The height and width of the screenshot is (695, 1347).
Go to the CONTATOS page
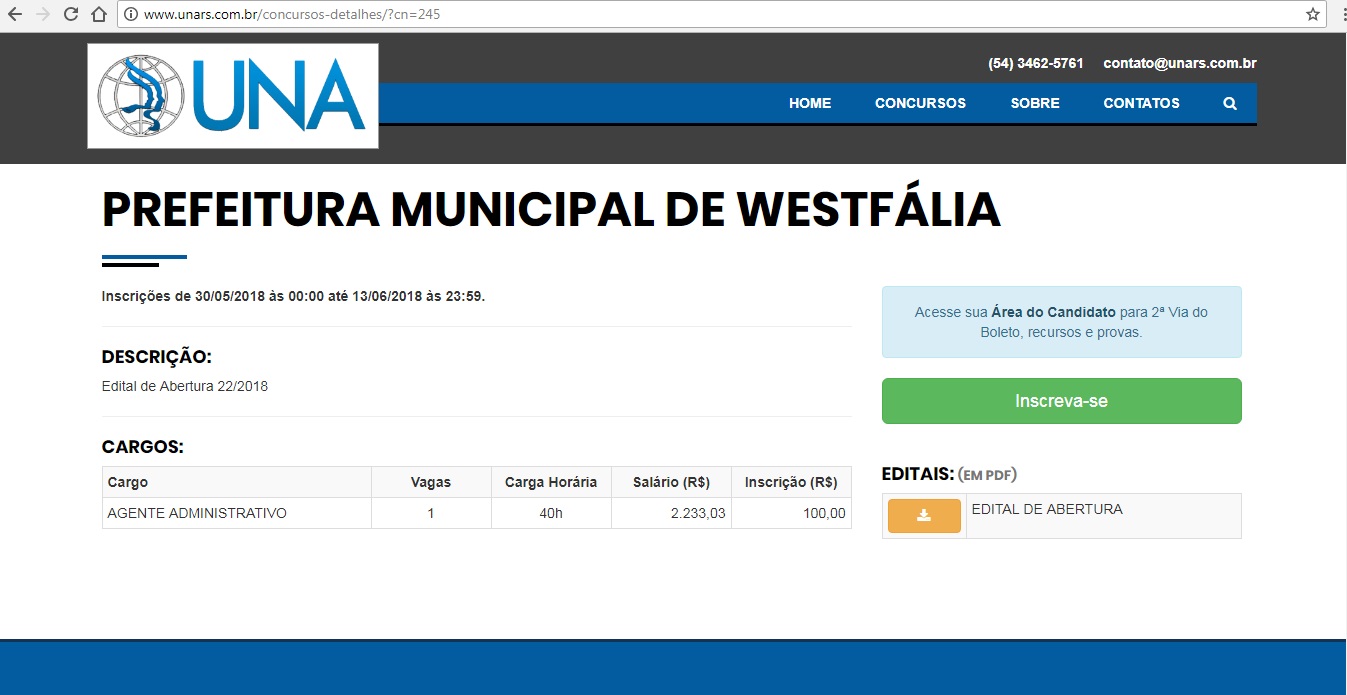click(x=1141, y=103)
